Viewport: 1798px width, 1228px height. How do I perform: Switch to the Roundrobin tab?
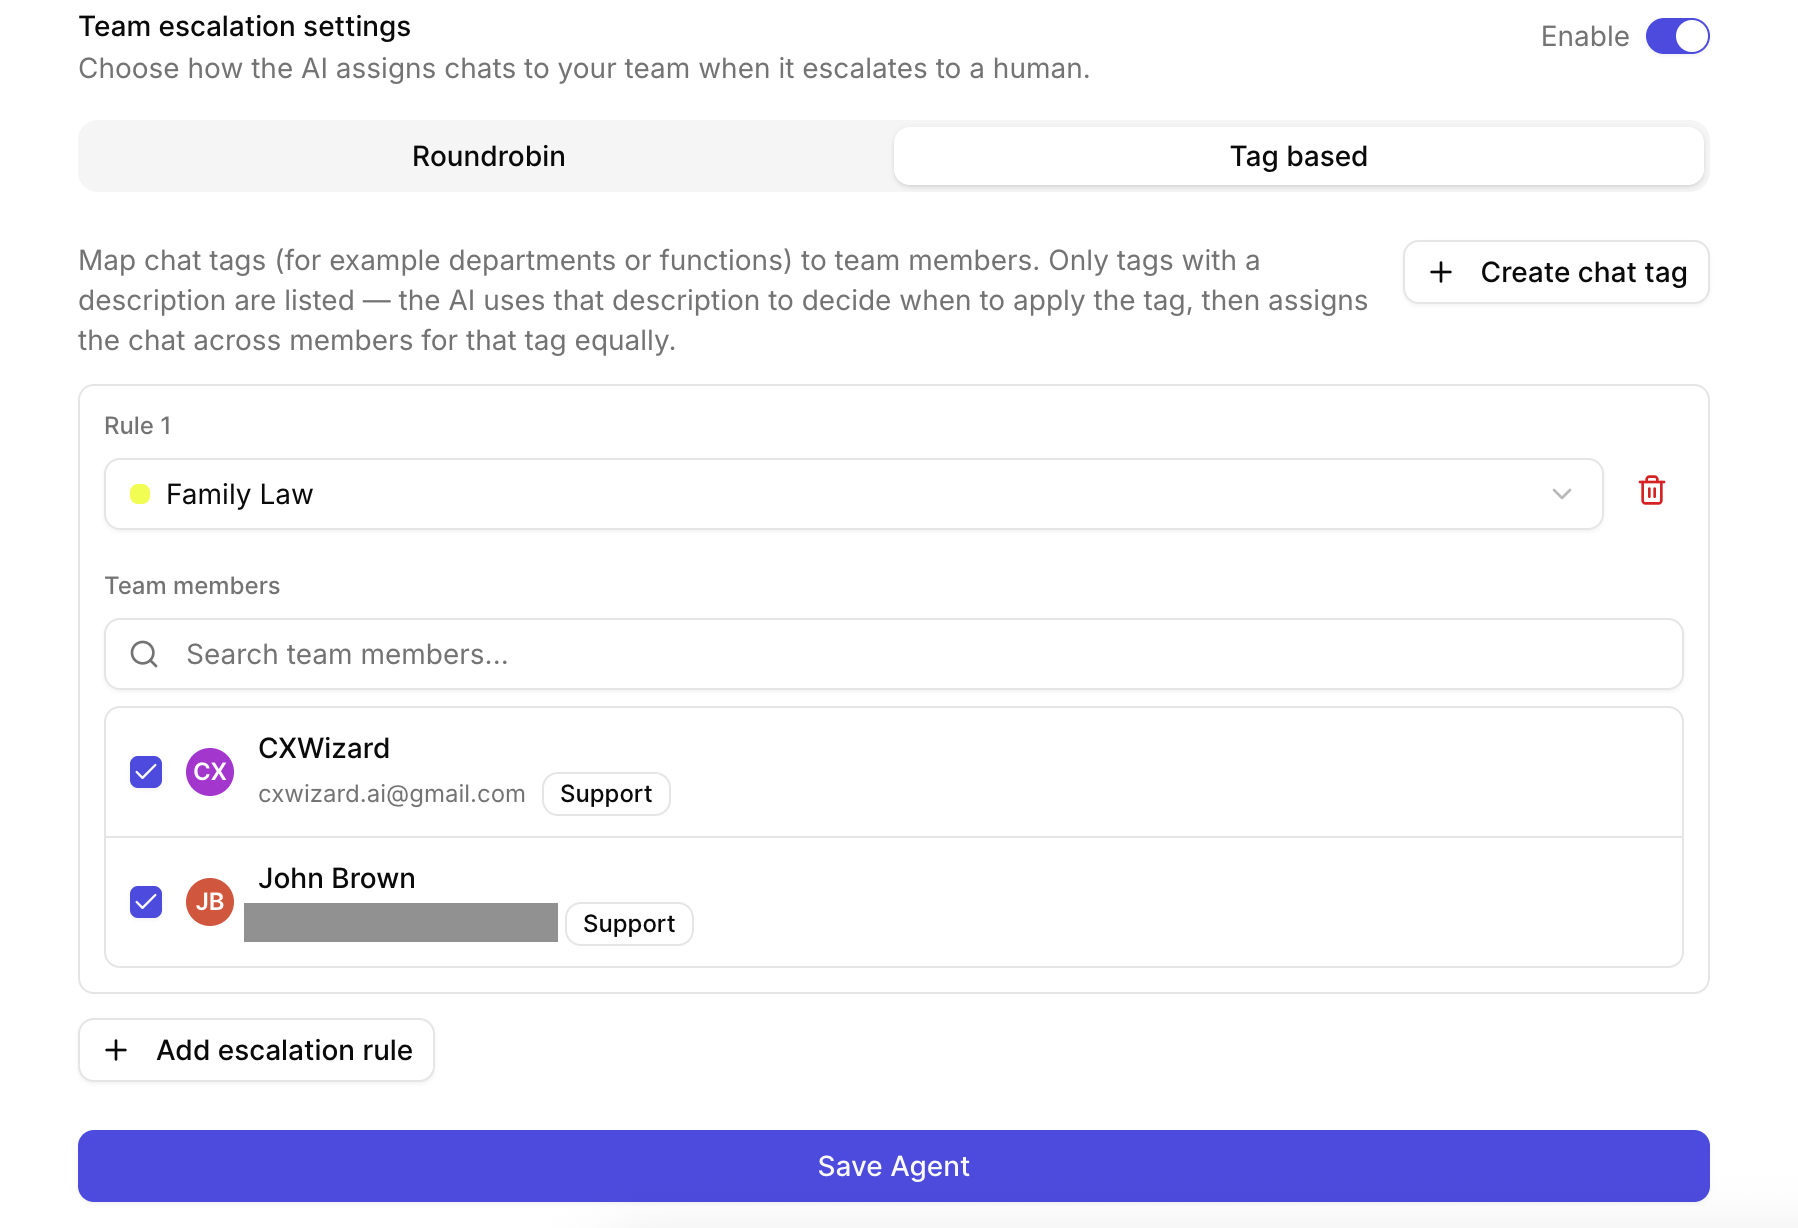point(489,156)
